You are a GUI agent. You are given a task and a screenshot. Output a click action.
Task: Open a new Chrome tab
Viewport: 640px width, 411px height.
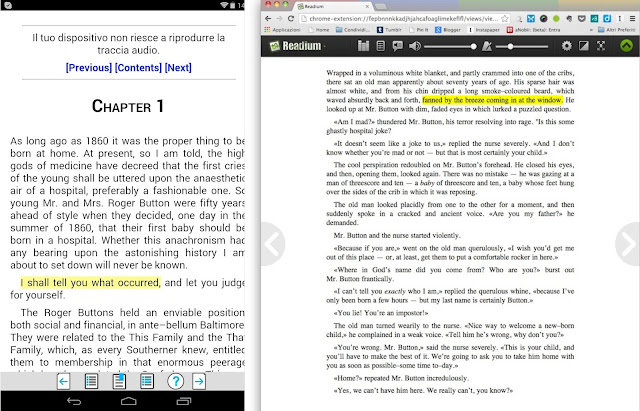click(x=380, y=7)
